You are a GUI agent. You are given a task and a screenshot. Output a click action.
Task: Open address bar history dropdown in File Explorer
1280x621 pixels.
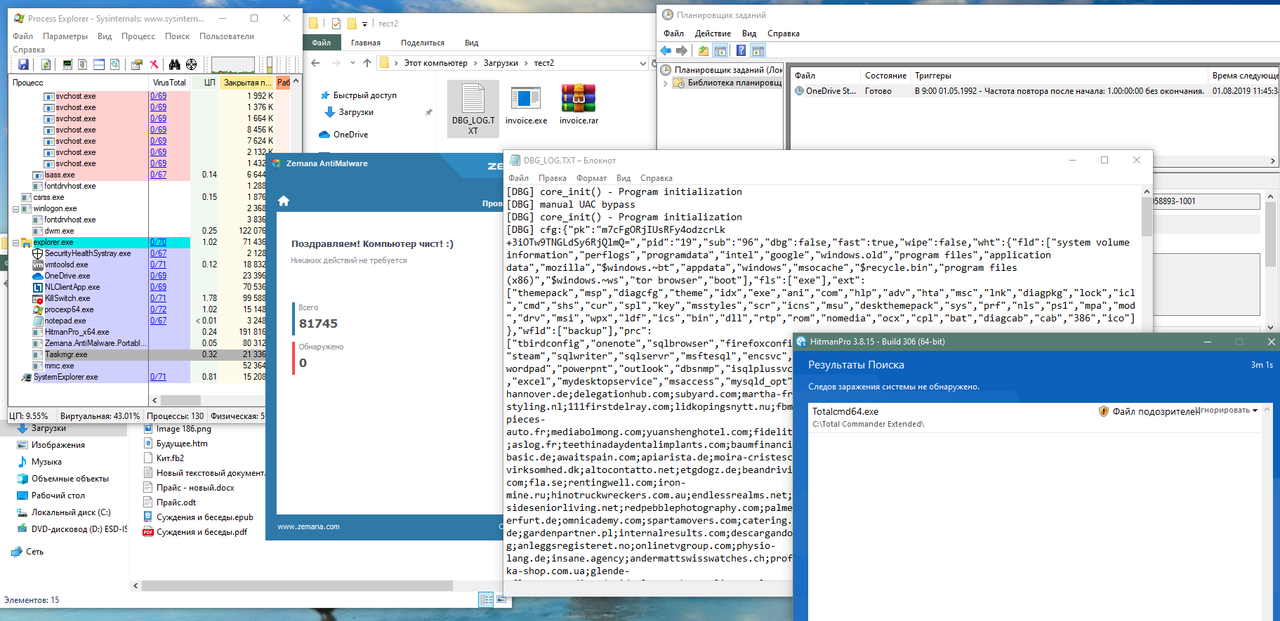point(643,63)
